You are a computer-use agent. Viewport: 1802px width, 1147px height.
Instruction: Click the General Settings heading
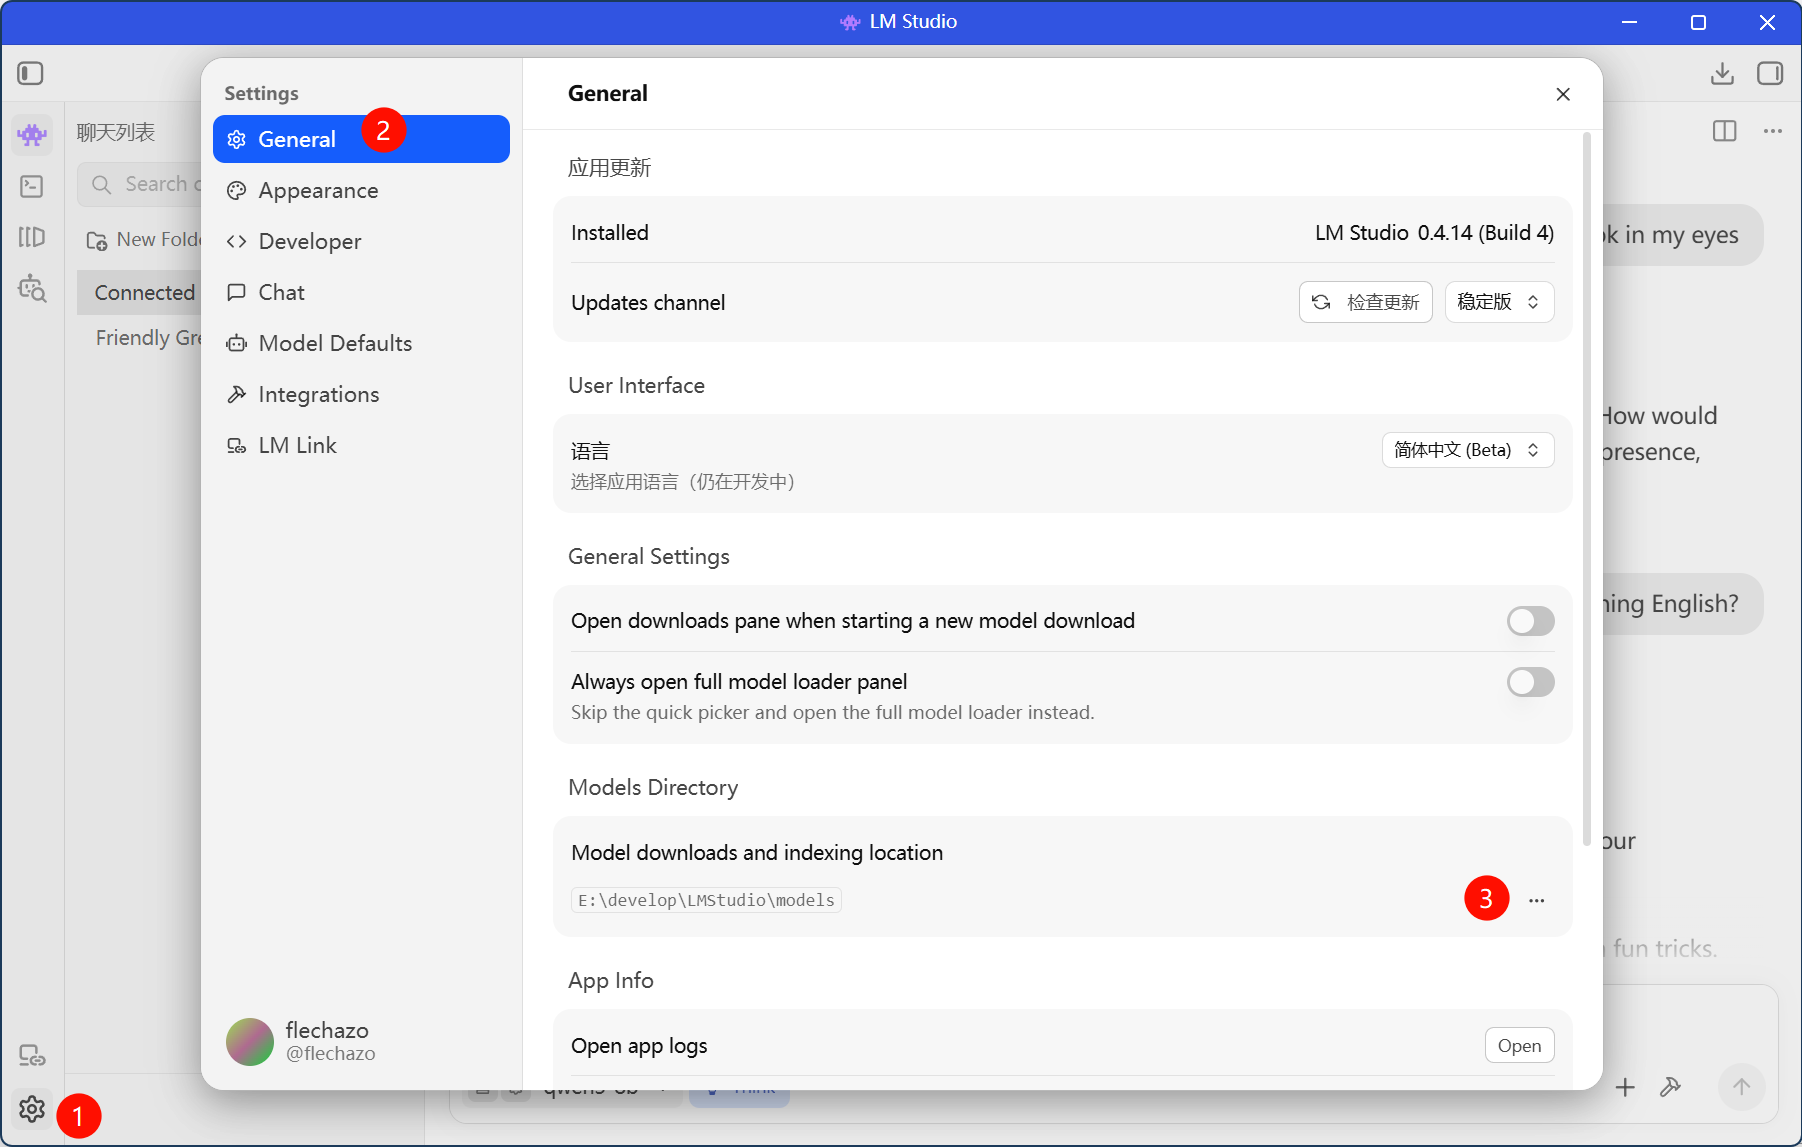tap(649, 557)
